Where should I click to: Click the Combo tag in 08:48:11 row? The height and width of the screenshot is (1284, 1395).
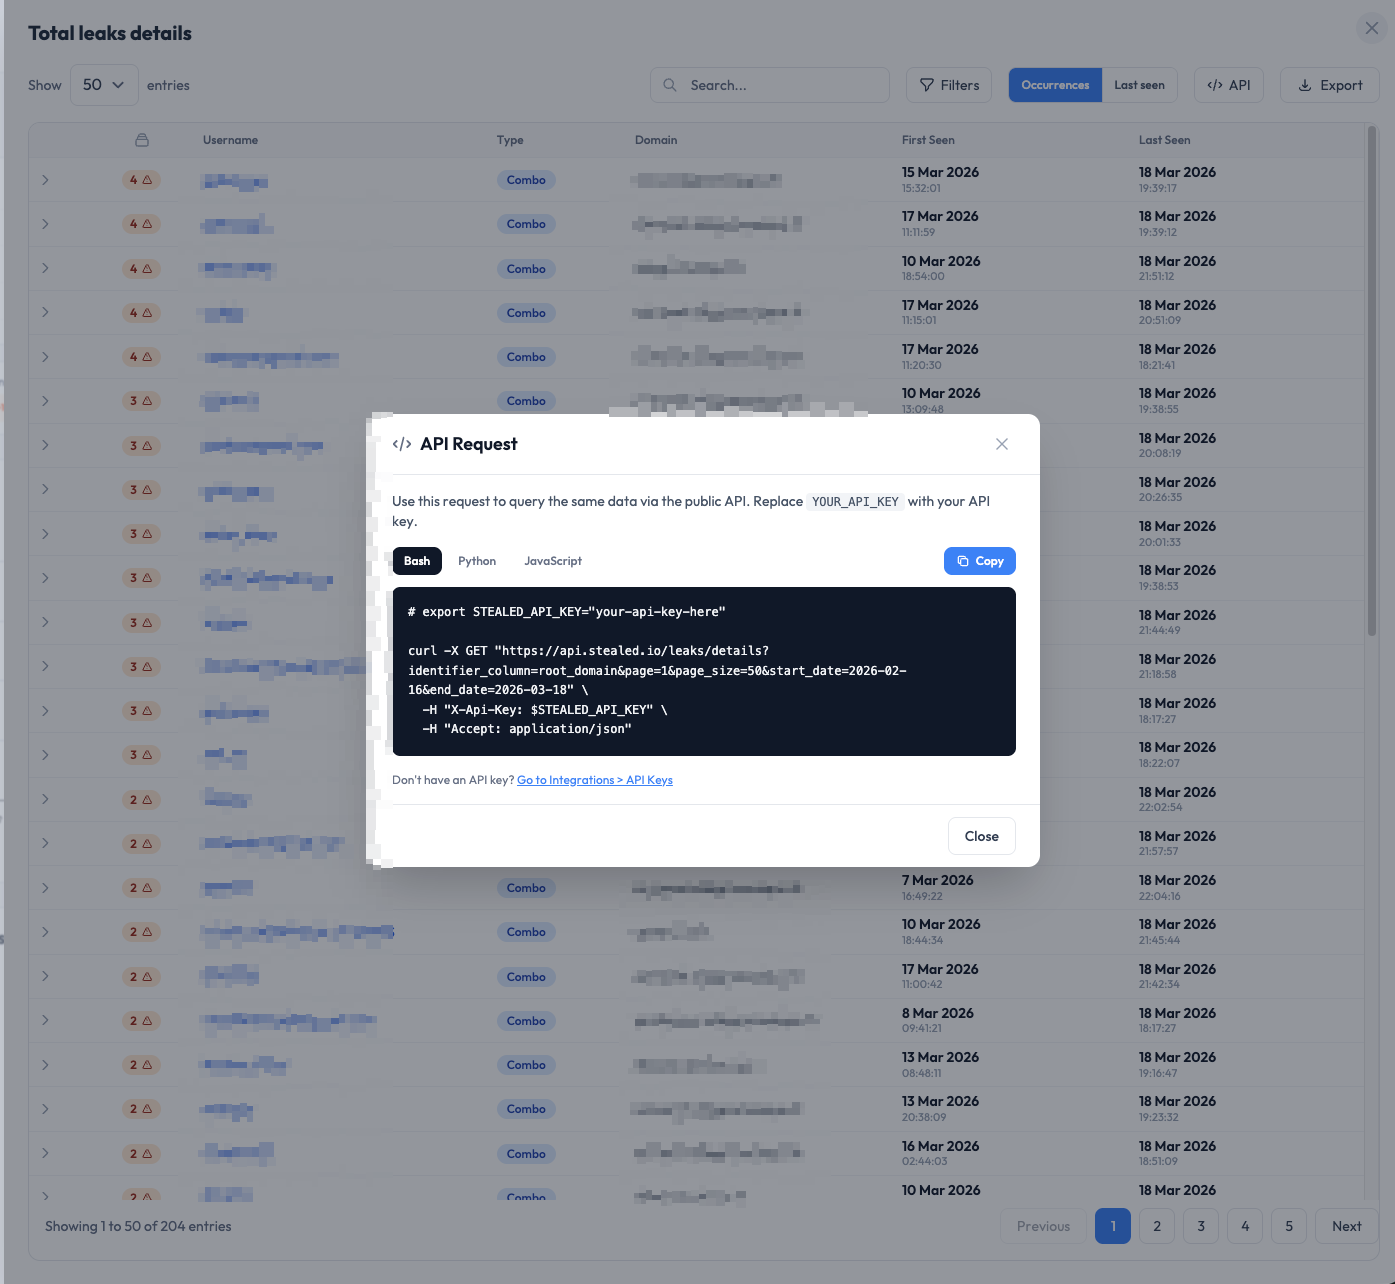coord(526,1065)
